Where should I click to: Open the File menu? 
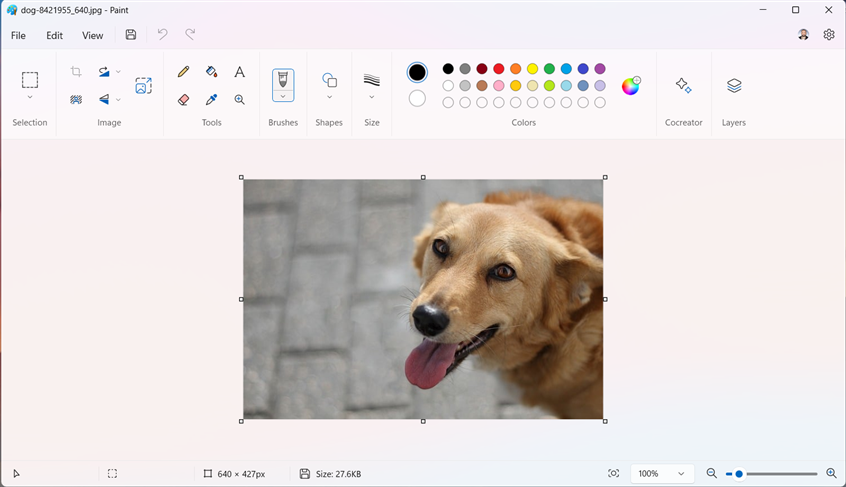18,35
